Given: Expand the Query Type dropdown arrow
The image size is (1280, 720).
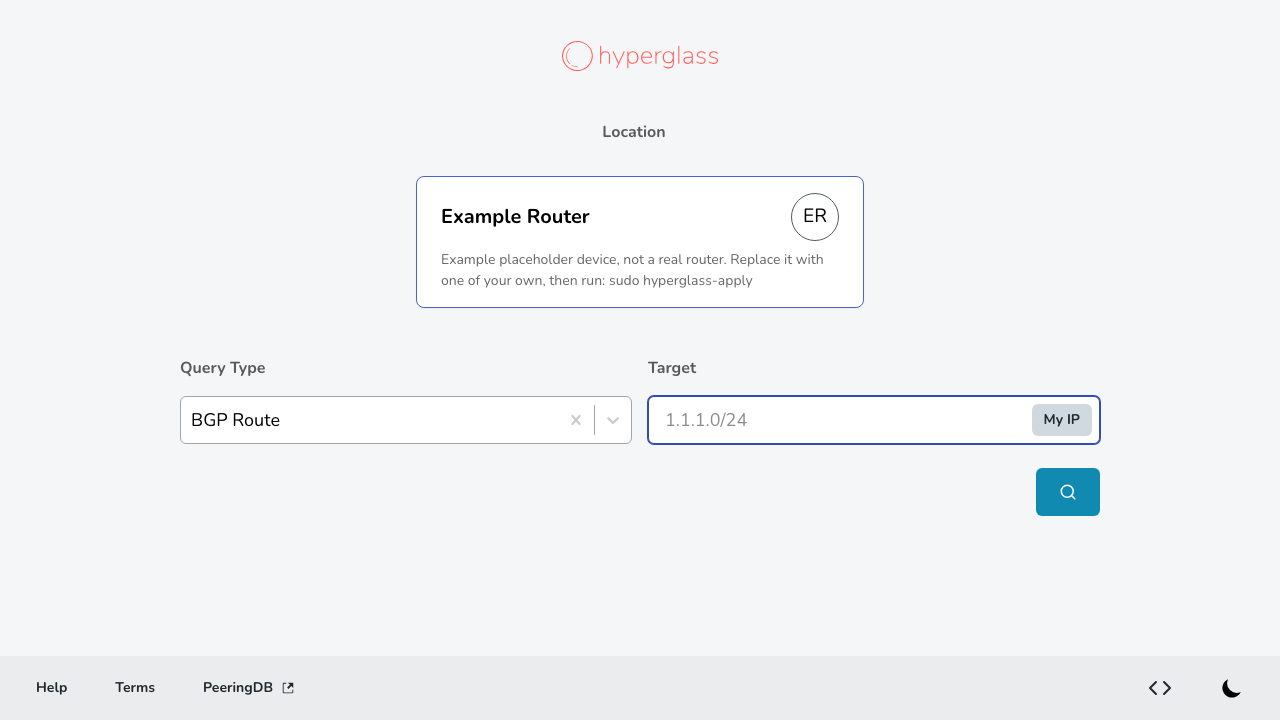Looking at the screenshot, I should (613, 420).
